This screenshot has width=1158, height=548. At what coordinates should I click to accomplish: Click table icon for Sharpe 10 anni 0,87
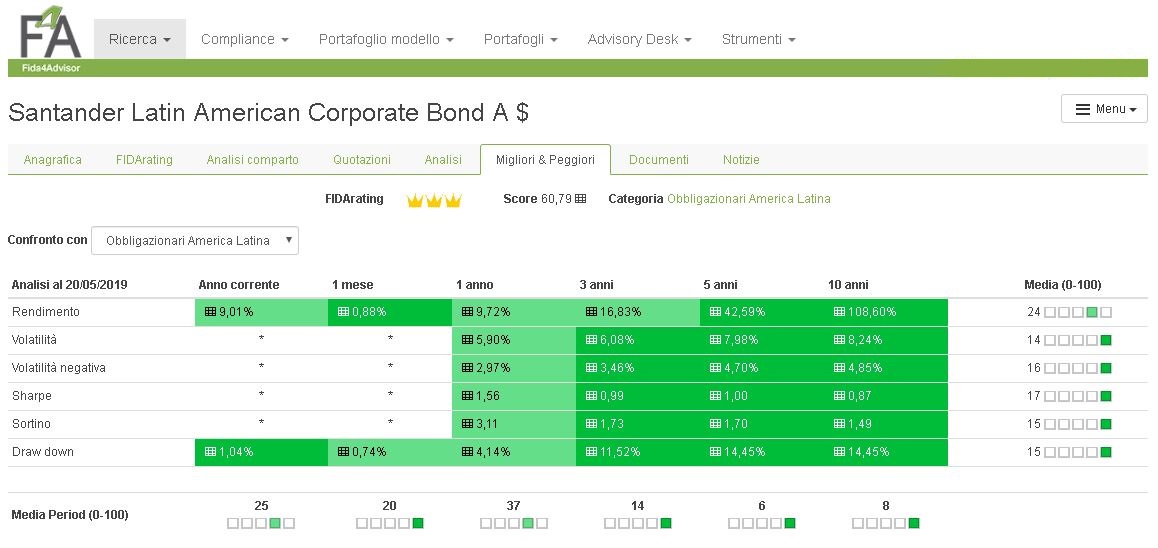(840, 396)
